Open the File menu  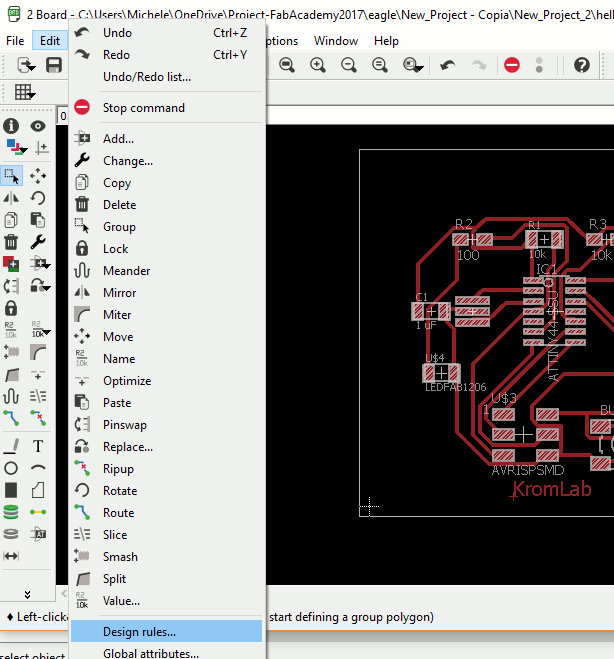point(15,41)
